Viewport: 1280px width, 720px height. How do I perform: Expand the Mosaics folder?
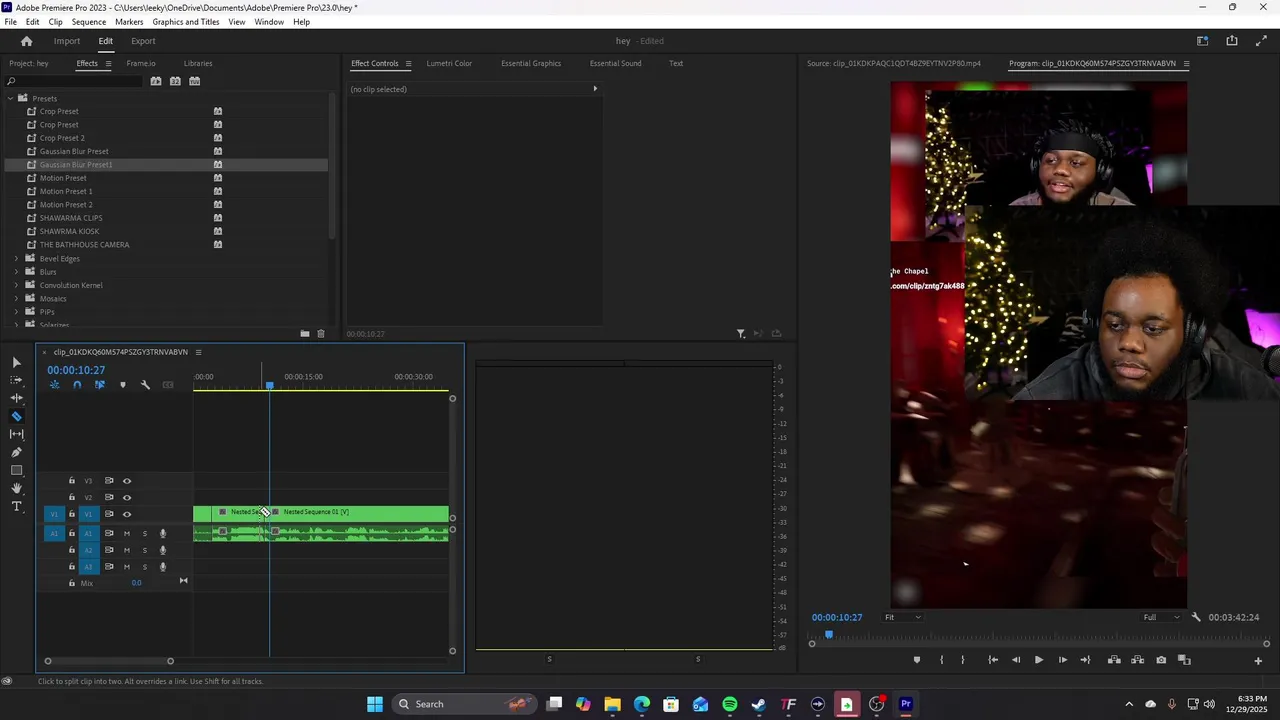pos(16,299)
